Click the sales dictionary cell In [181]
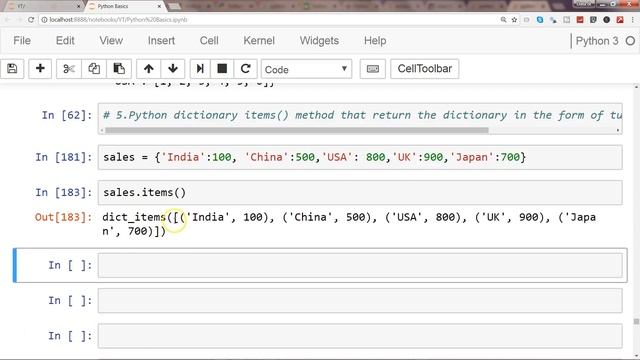 pyautogui.click(x=360, y=157)
